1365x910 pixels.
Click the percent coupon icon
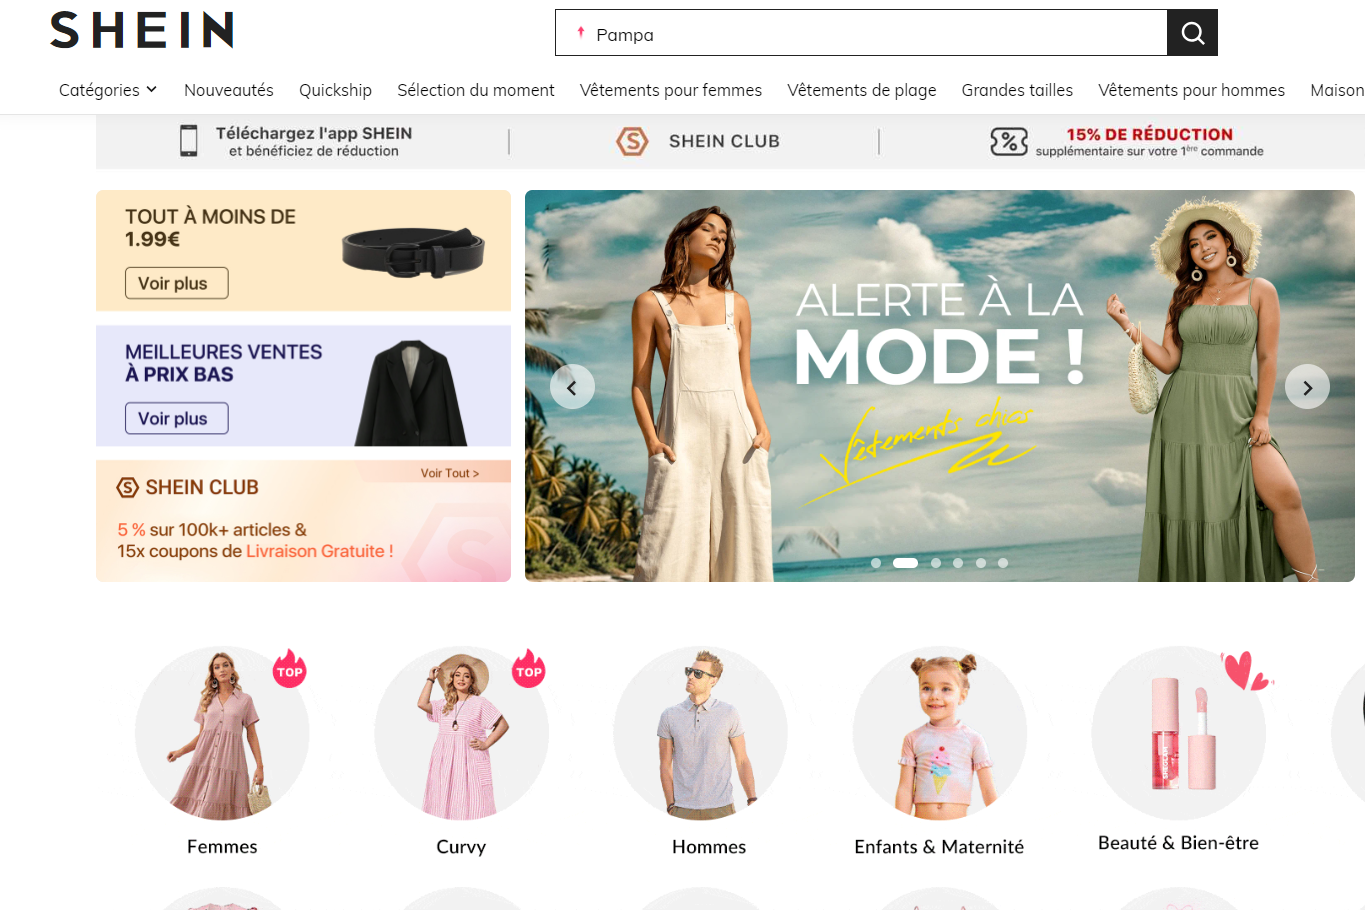(1008, 142)
